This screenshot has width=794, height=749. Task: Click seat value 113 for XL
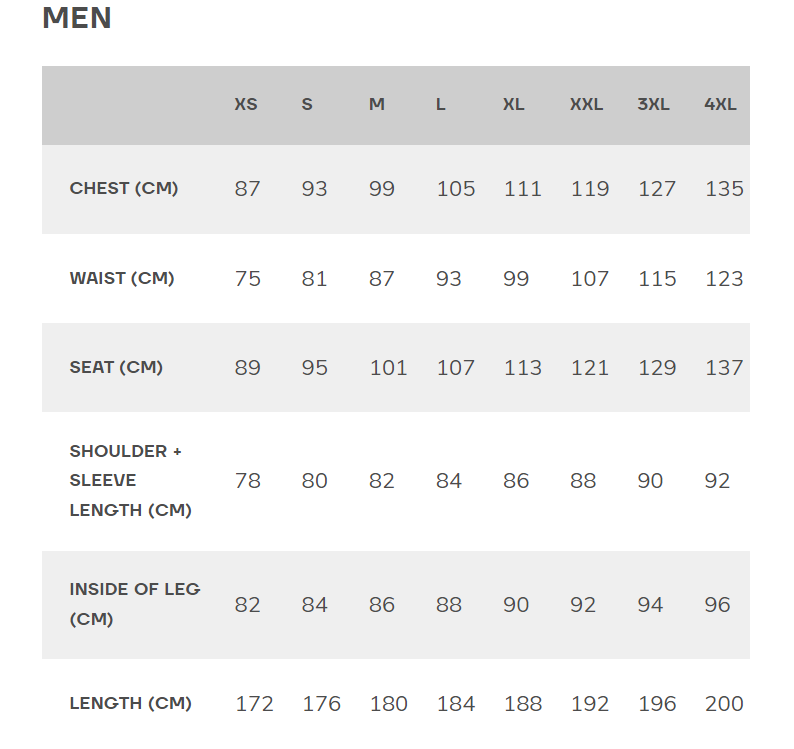pyautogui.click(x=523, y=368)
